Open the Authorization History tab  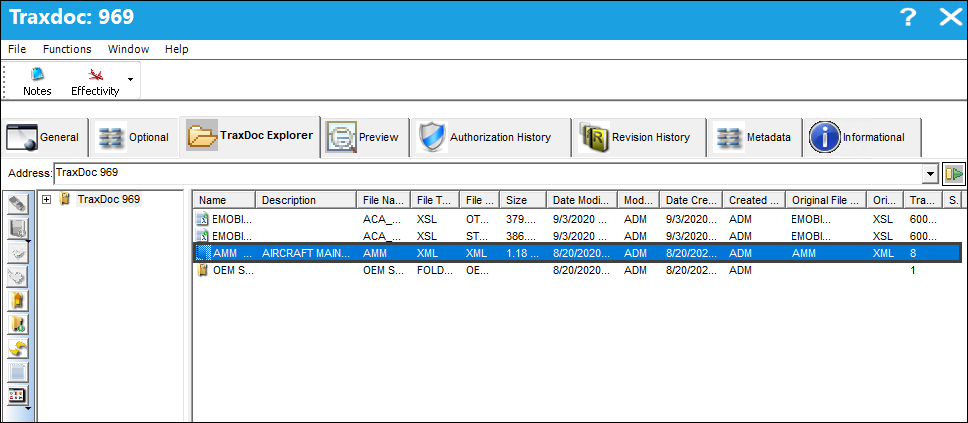coord(491,137)
